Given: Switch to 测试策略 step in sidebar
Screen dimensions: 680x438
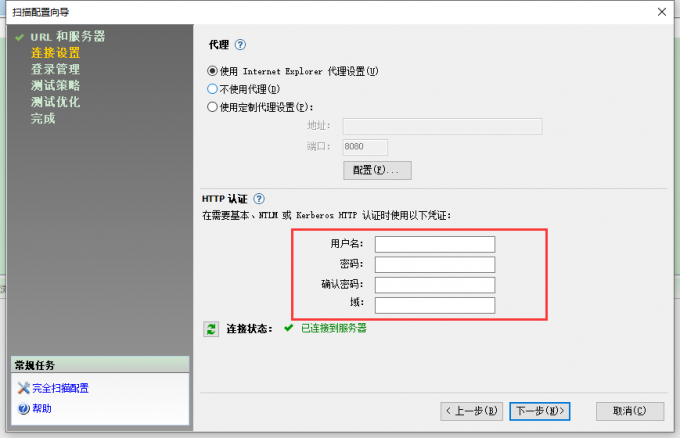Looking at the screenshot, I should 55,86.
